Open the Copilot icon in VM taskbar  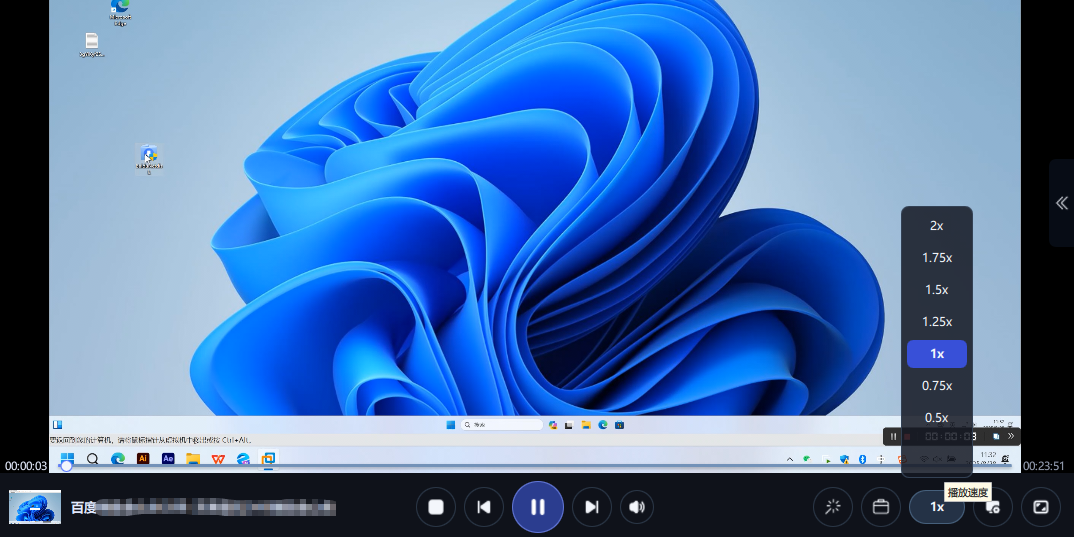point(553,425)
